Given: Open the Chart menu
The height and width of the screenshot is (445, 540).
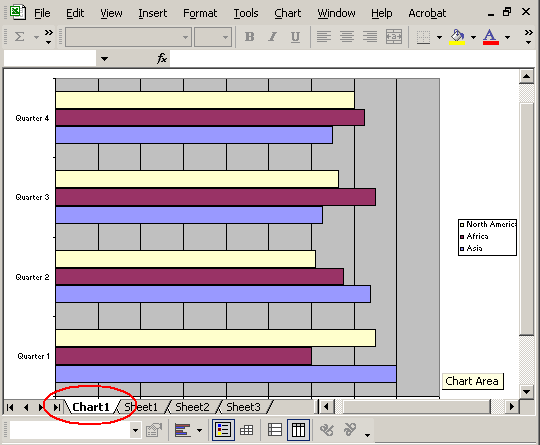Looking at the screenshot, I should click(x=288, y=13).
